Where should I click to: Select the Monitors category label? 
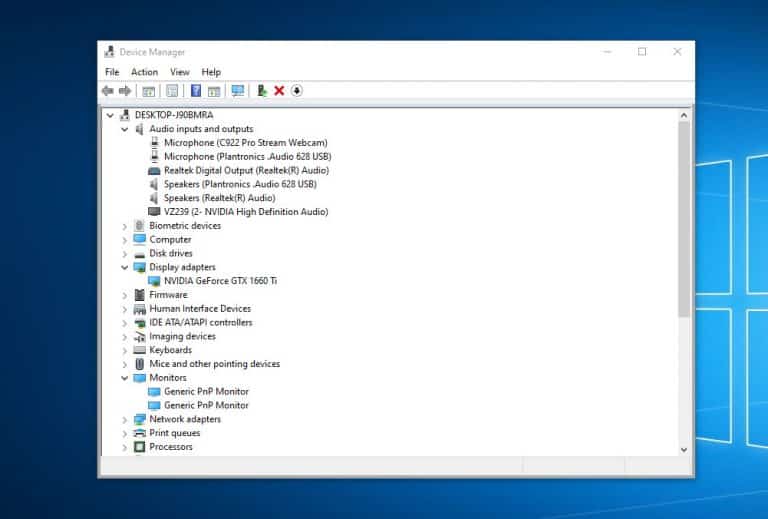click(168, 377)
